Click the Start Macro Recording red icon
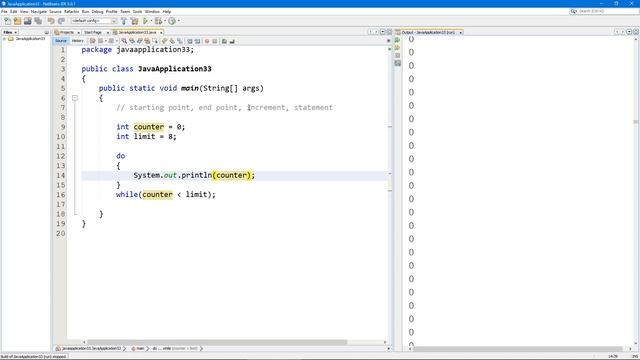 pos(207,41)
